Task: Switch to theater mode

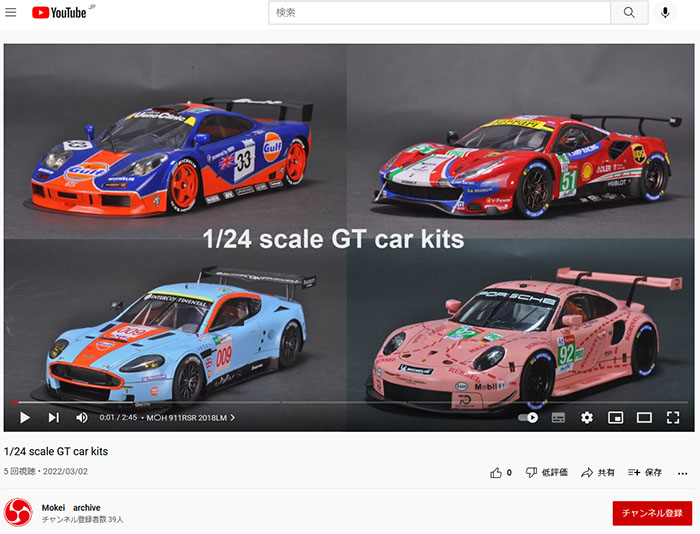Action: [644, 417]
